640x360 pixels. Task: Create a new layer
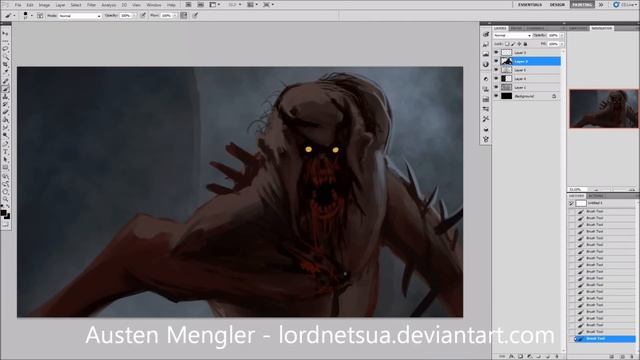point(547,356)
